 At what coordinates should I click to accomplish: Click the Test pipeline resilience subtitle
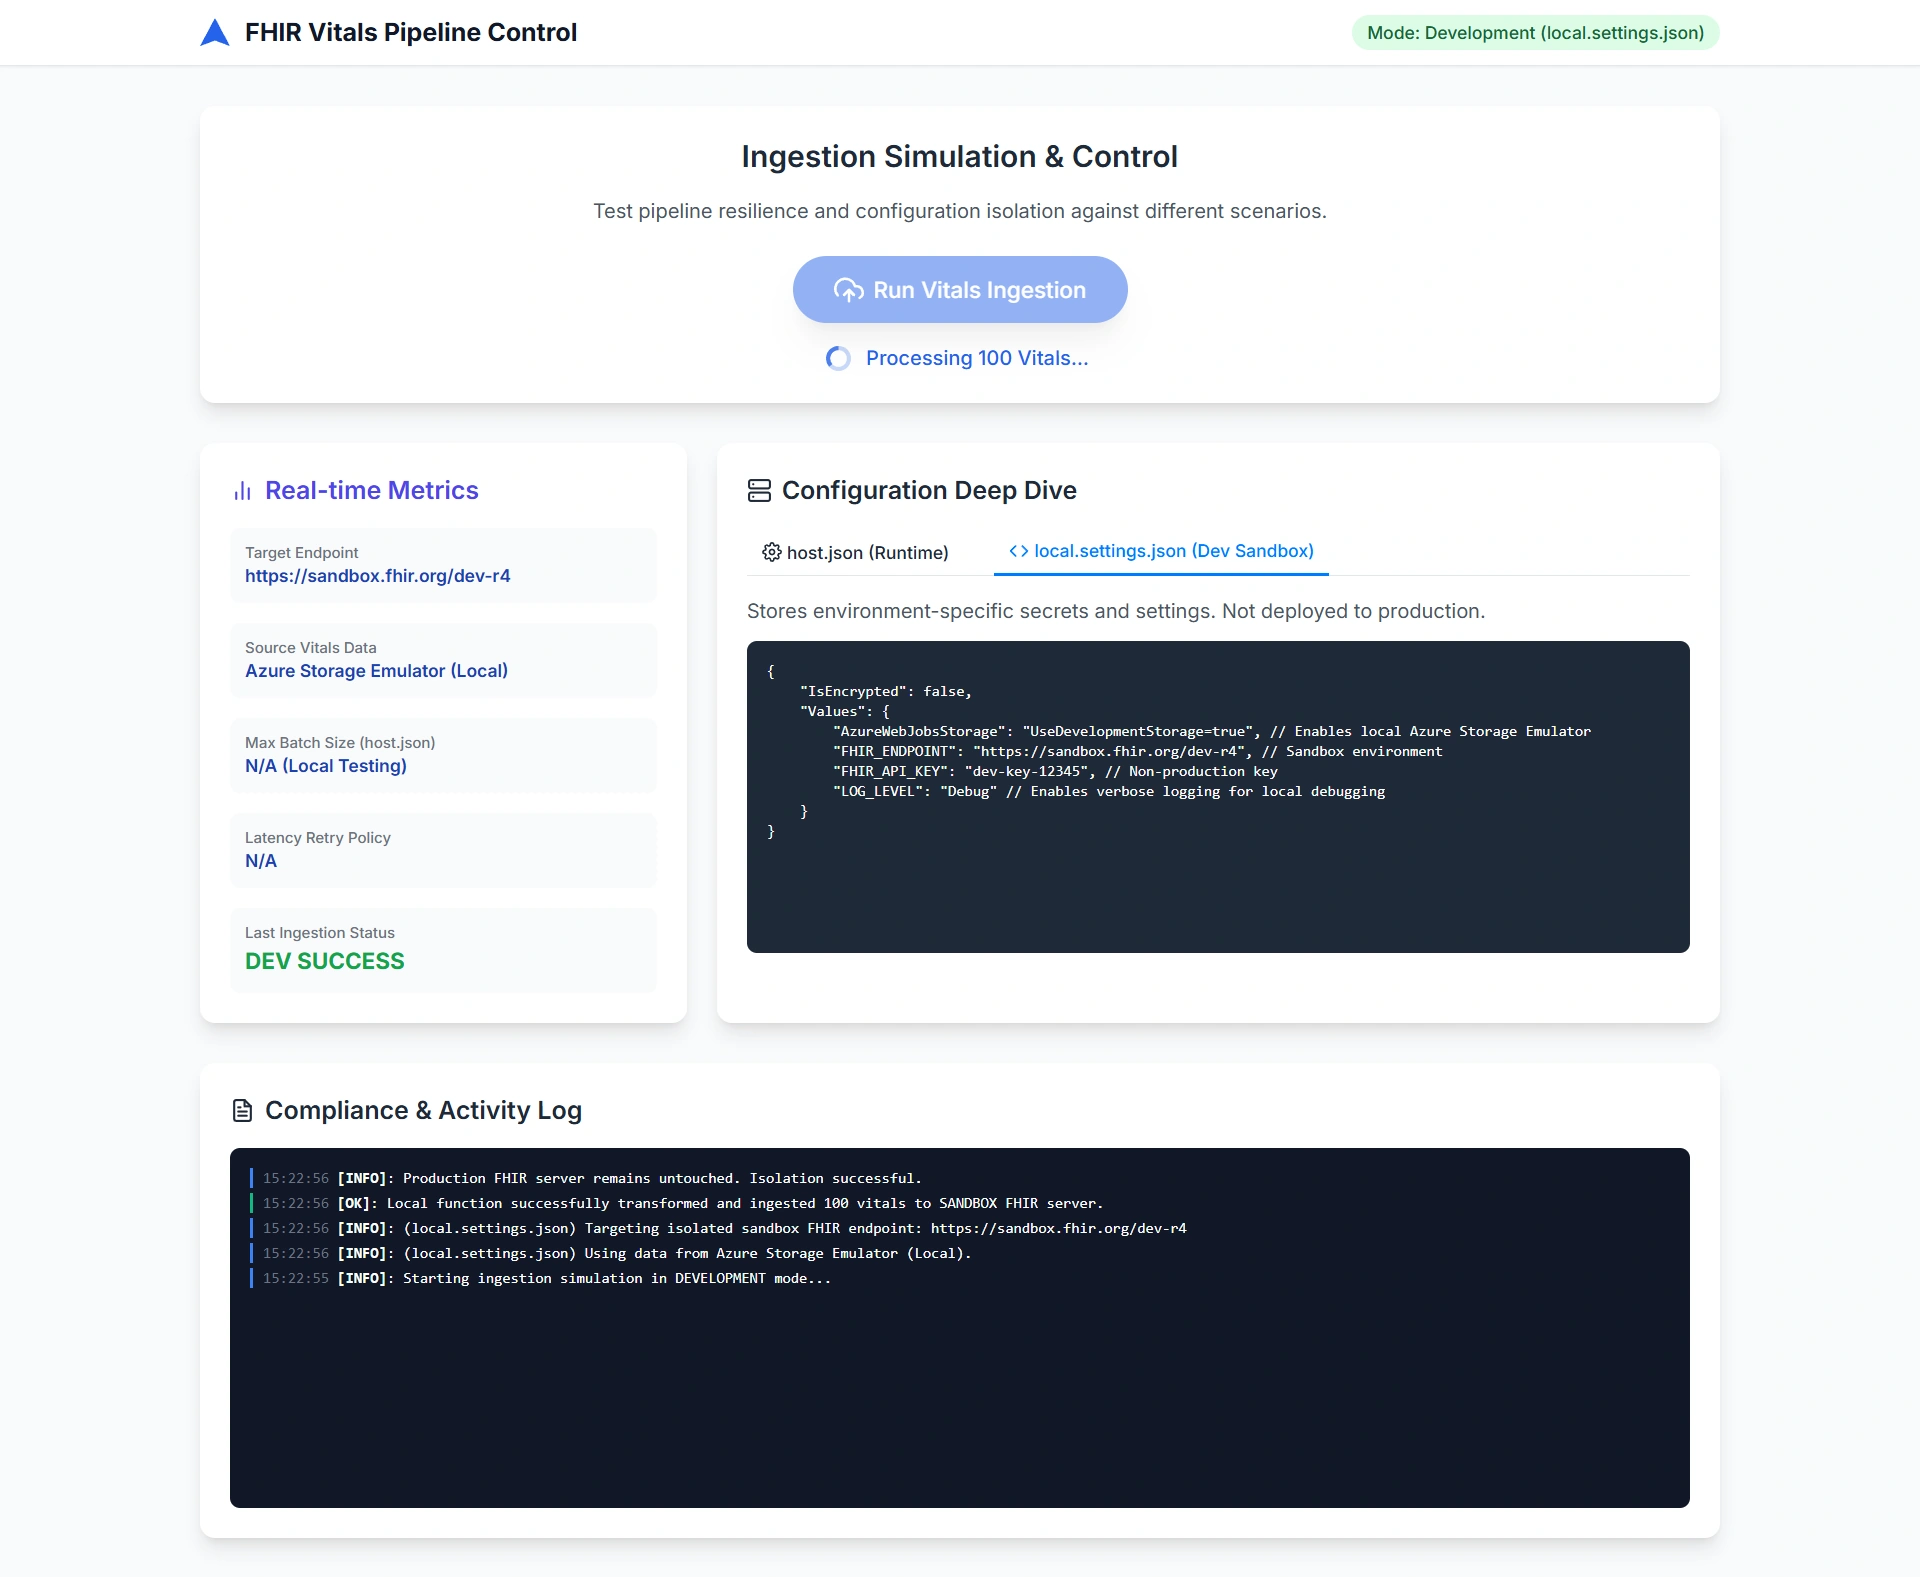(x=960, y=211)
